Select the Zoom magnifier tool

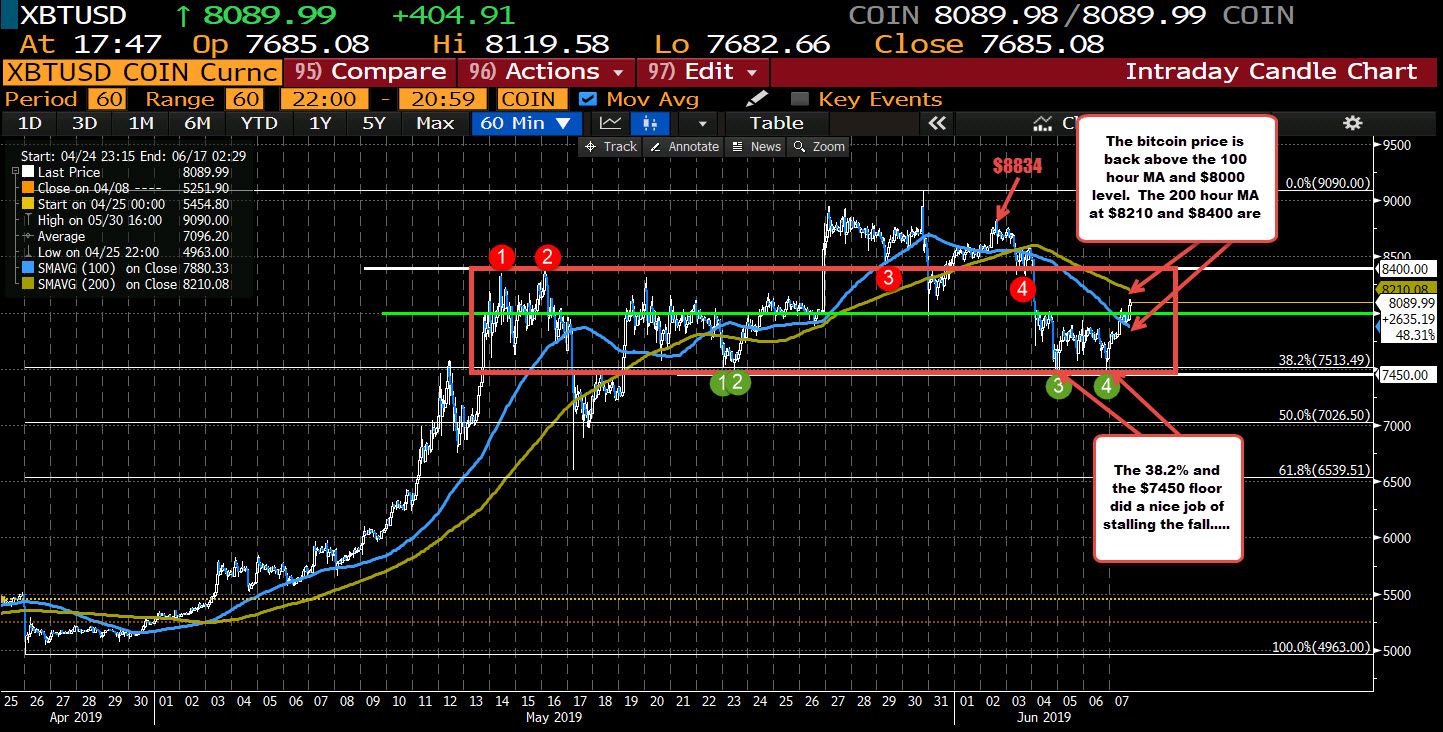tap(819, 146)
